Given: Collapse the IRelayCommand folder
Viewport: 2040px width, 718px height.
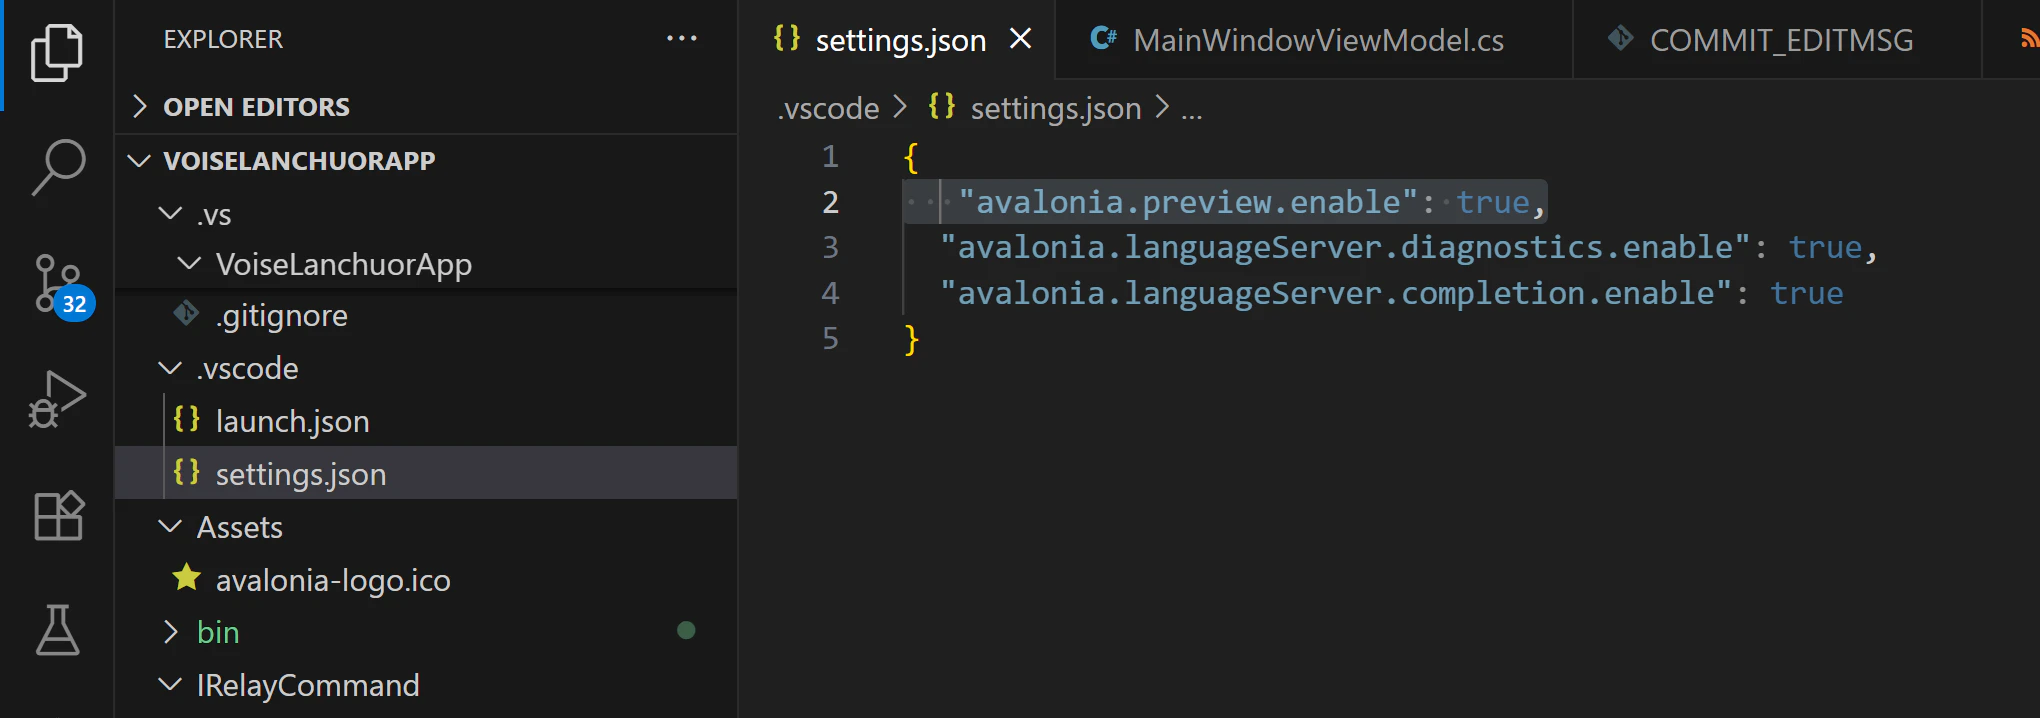Looking at the screenshot, I should (x=171, y=684).
